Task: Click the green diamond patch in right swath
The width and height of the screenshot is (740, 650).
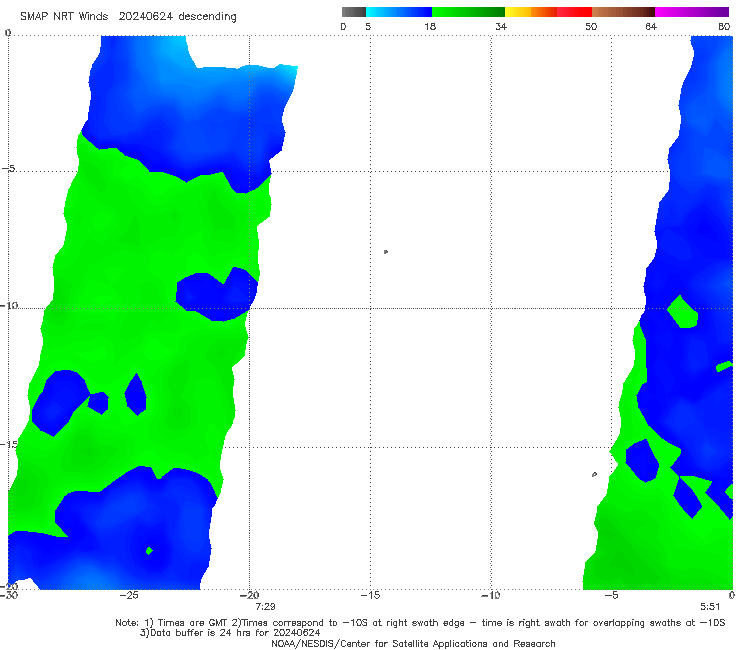Action: coord(682,312)
